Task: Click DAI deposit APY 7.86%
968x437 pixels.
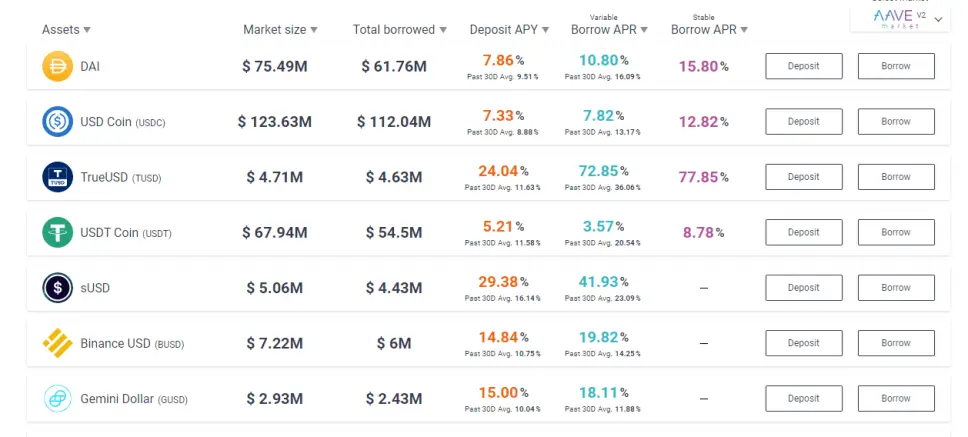Action: point(503,60)
